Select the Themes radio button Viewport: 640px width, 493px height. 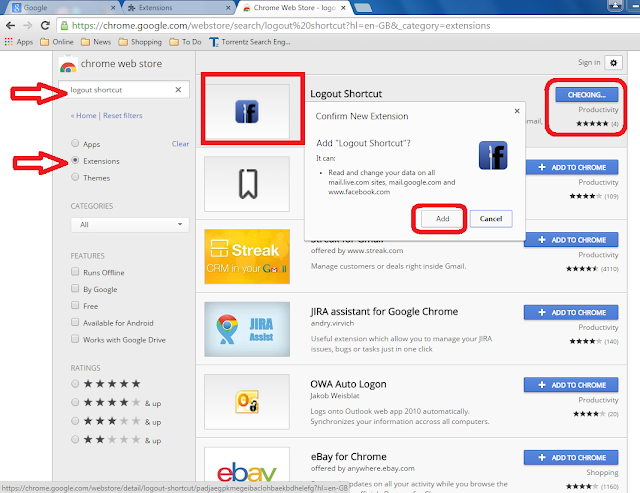[75, 177]
